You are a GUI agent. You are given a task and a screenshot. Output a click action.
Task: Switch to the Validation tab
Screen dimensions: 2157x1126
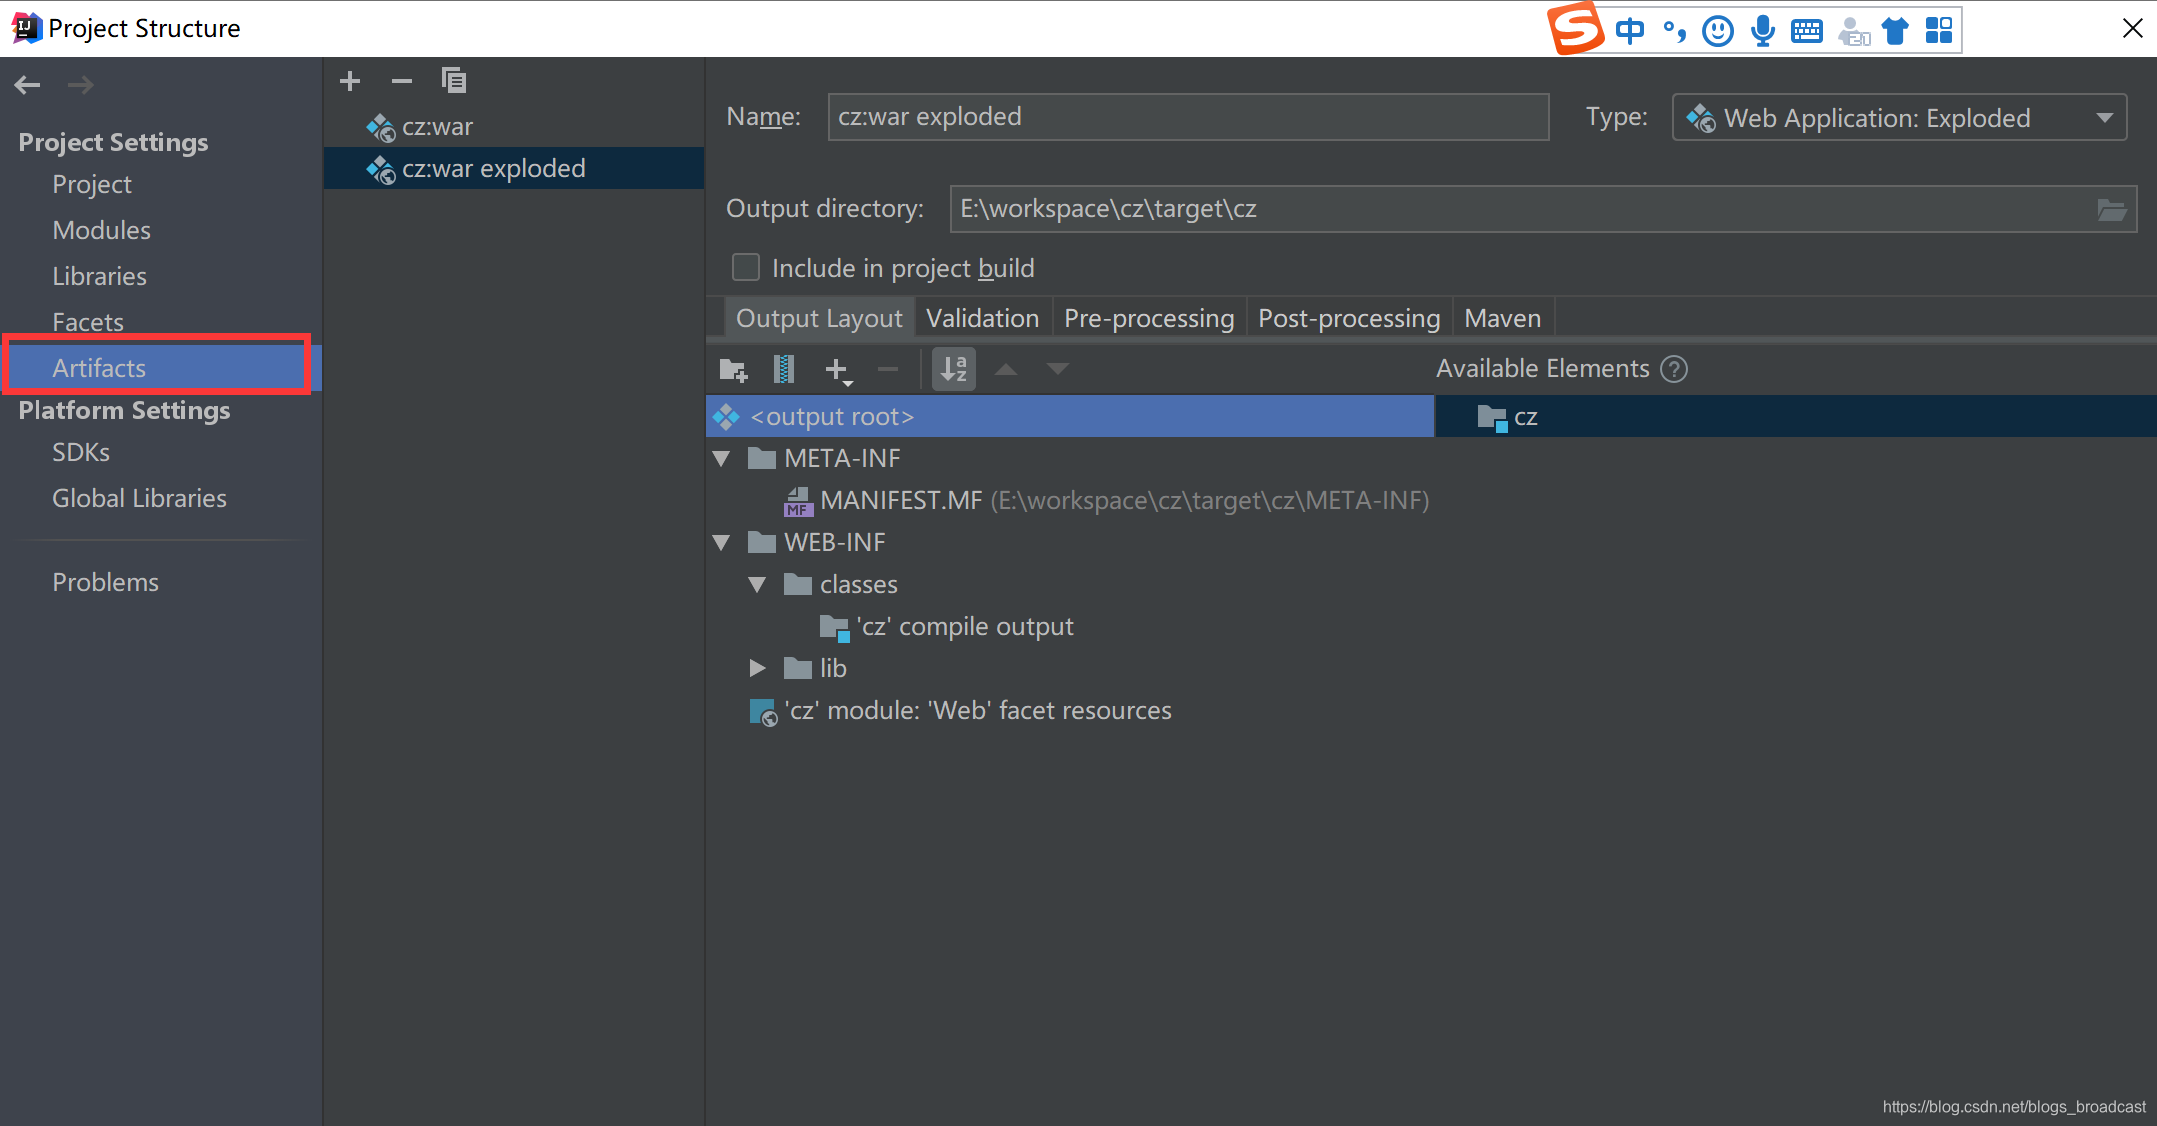click(982, 318)
